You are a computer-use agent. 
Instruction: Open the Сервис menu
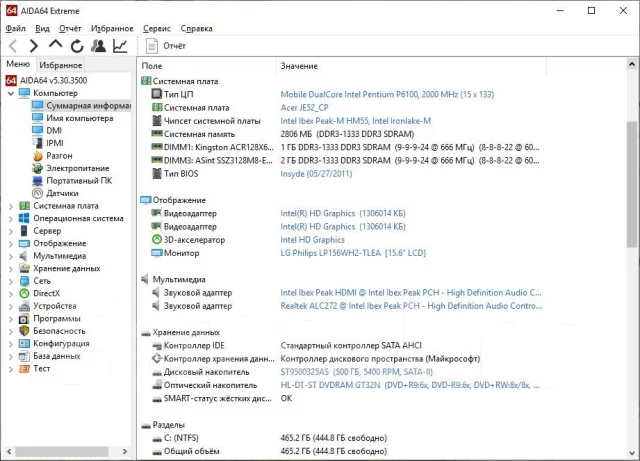(157, 28)
